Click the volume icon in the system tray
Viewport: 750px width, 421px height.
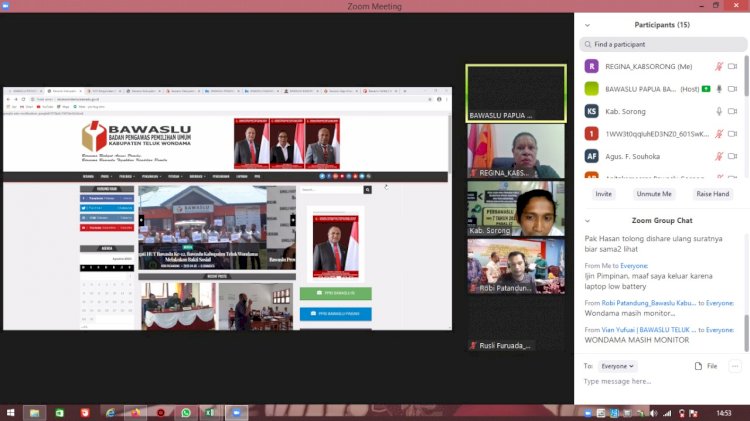point(654,413)
